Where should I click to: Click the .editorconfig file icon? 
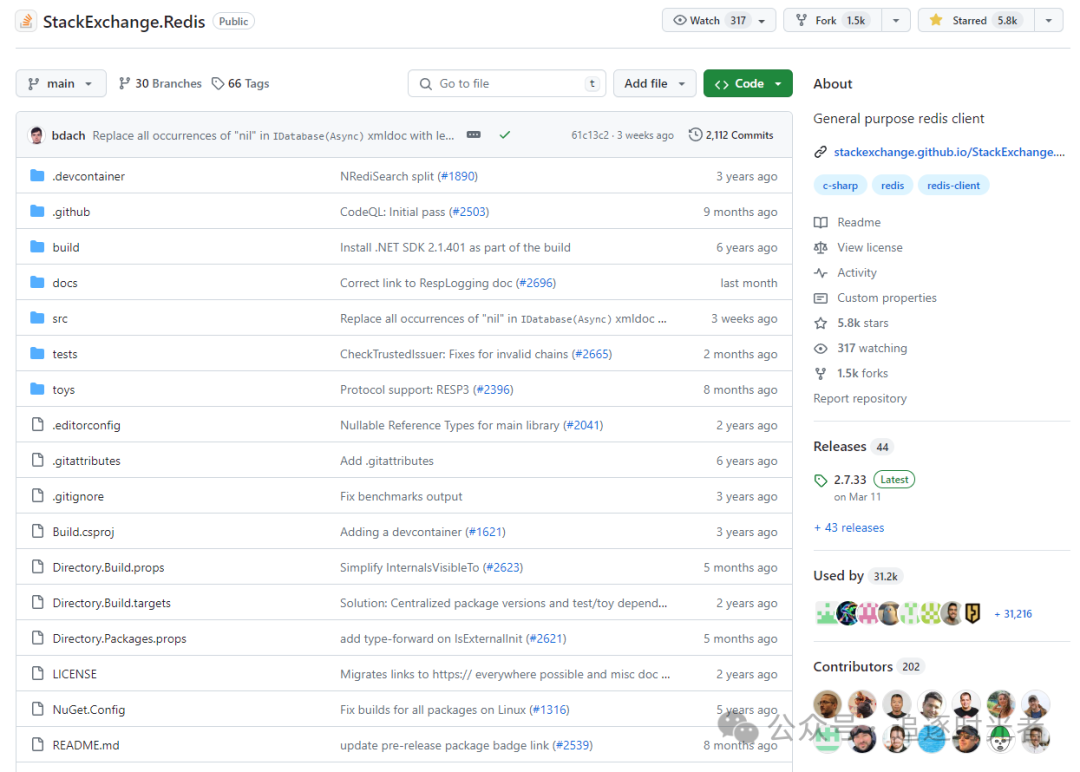(x=38, y=424)
